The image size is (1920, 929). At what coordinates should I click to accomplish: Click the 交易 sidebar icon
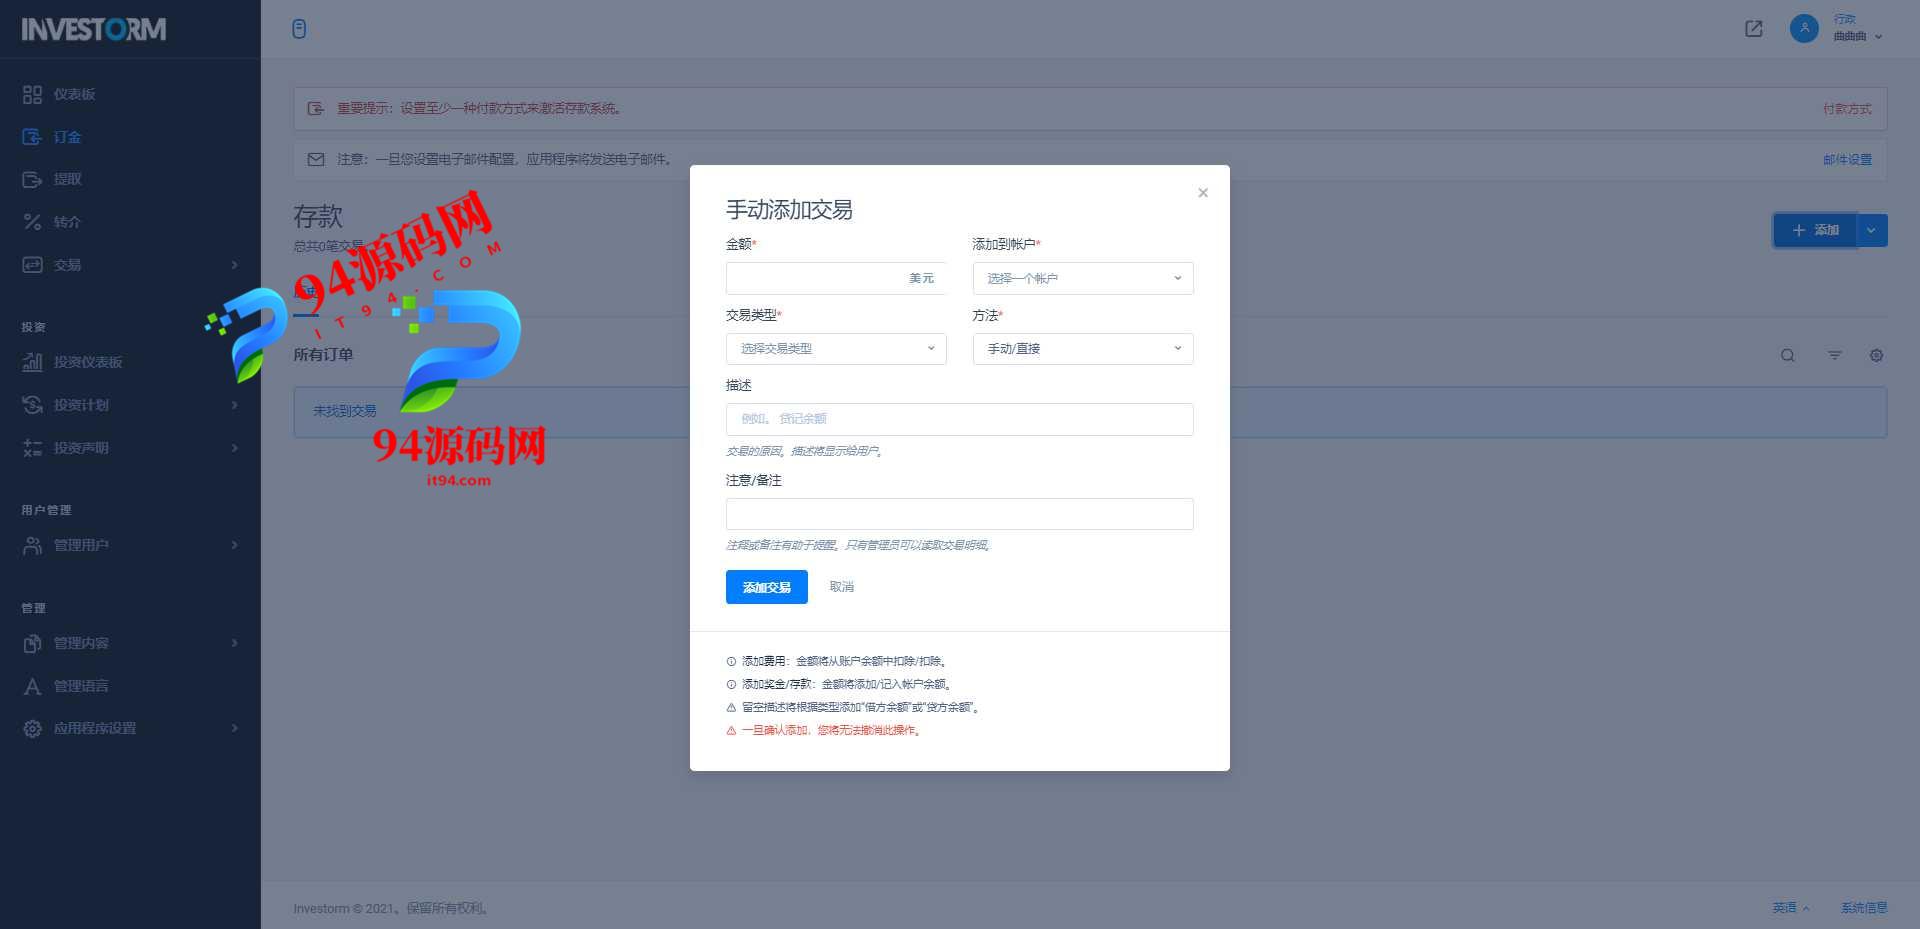point(33,265)
